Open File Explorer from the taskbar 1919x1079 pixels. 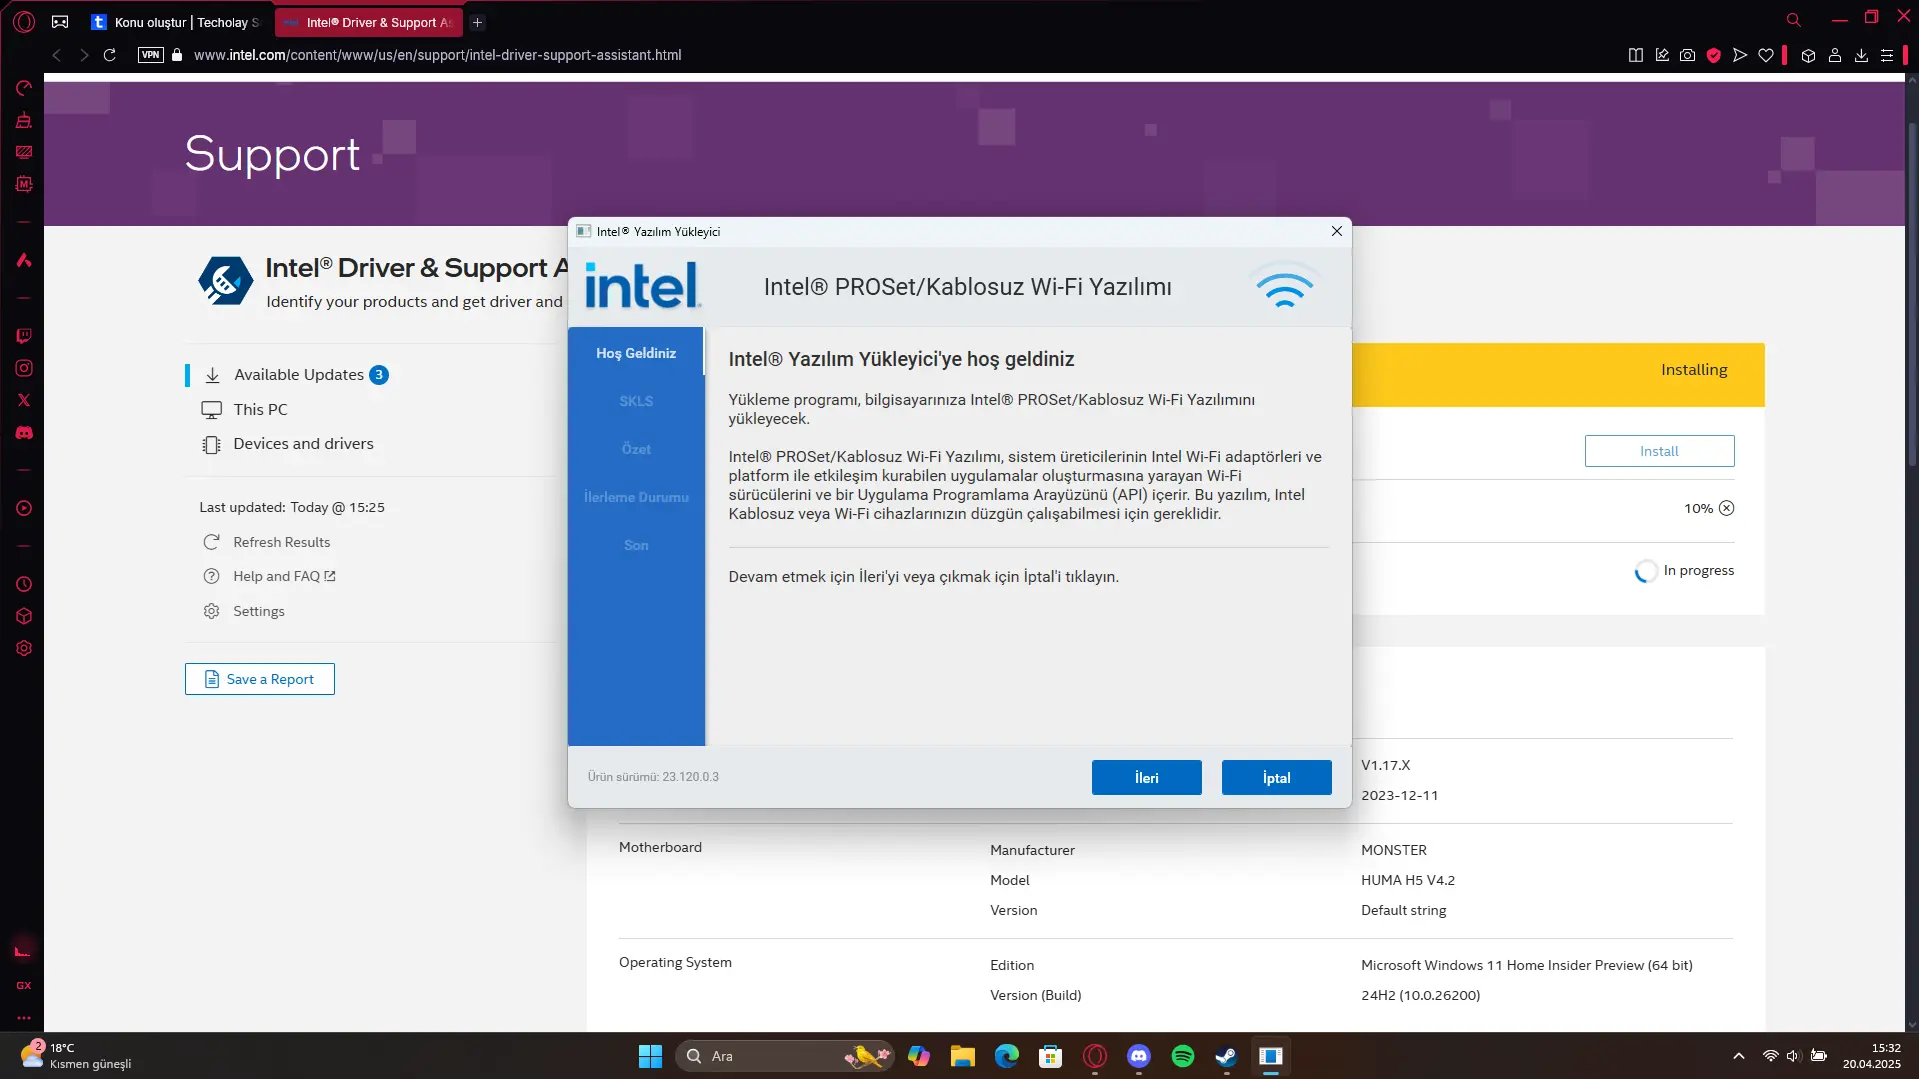[963, 1056]
